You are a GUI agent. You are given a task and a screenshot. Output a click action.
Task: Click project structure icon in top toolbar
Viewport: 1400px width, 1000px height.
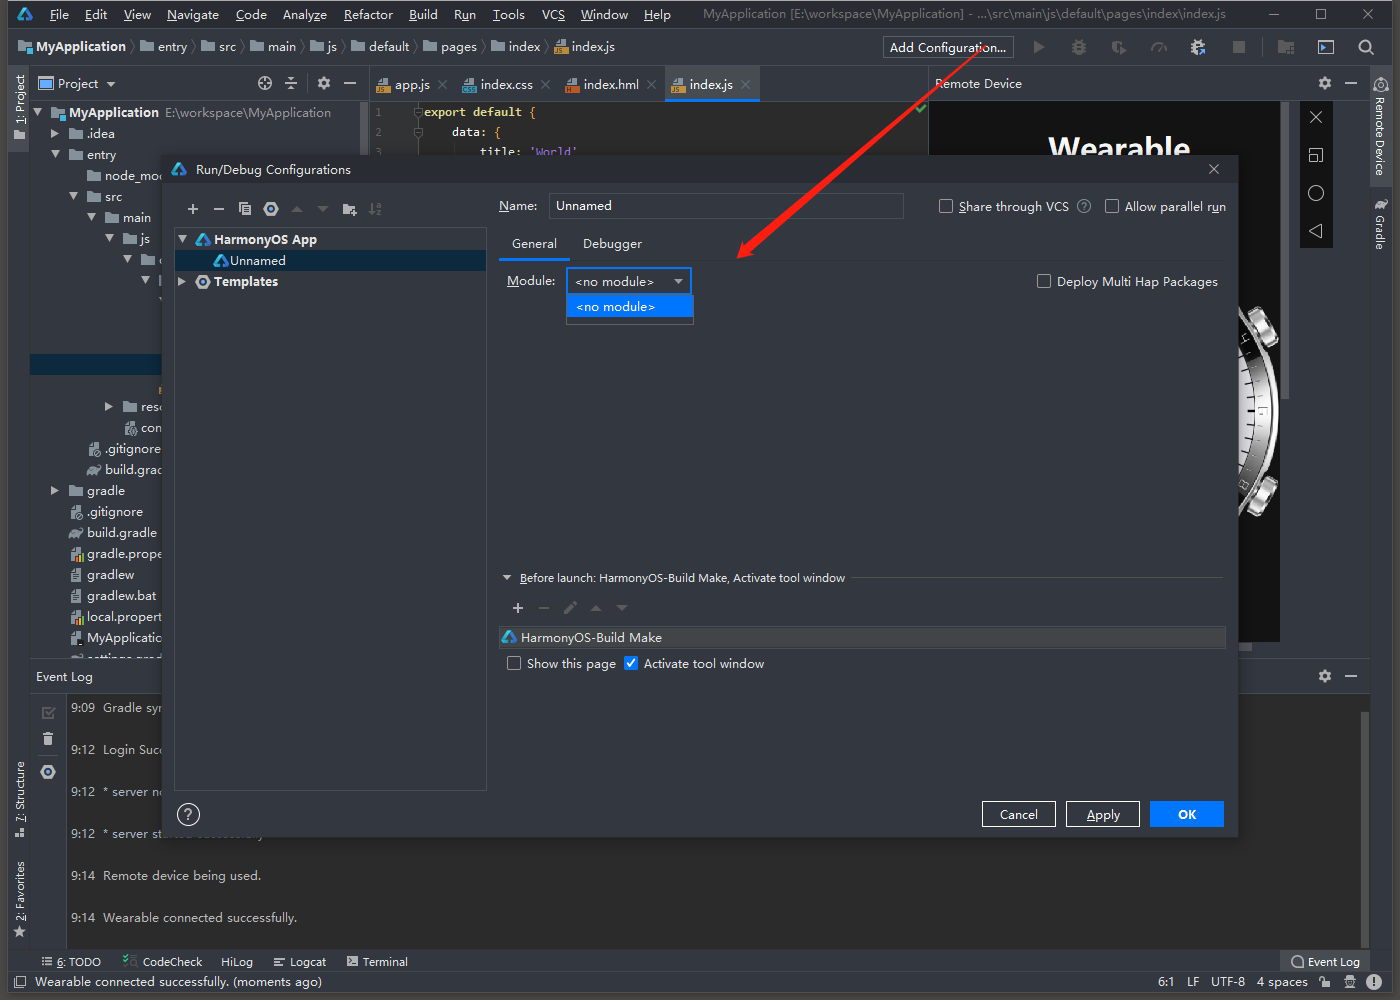1286,47
